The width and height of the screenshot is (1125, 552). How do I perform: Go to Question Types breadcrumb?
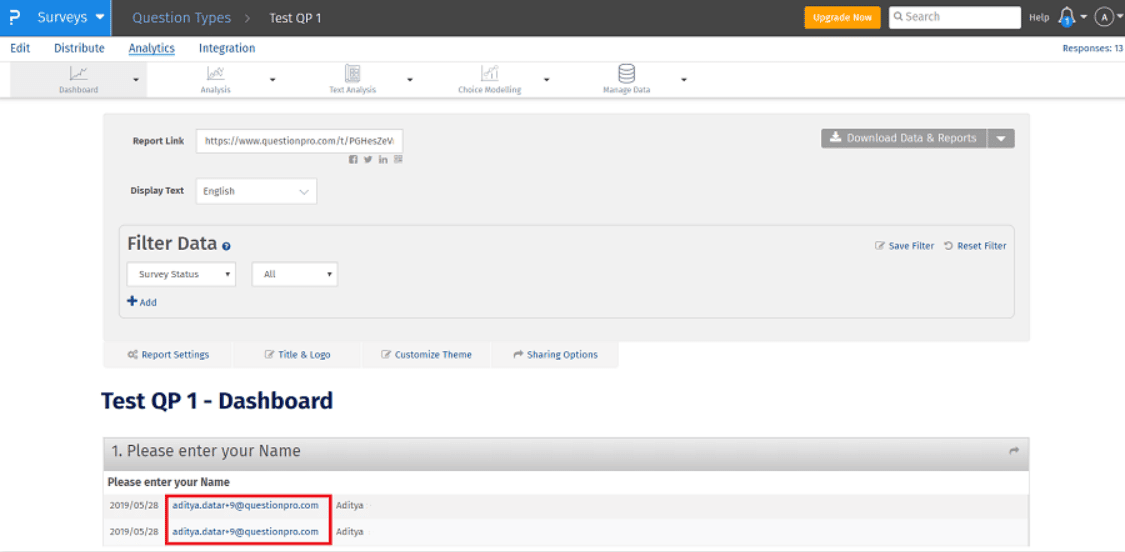pos(182,18)
